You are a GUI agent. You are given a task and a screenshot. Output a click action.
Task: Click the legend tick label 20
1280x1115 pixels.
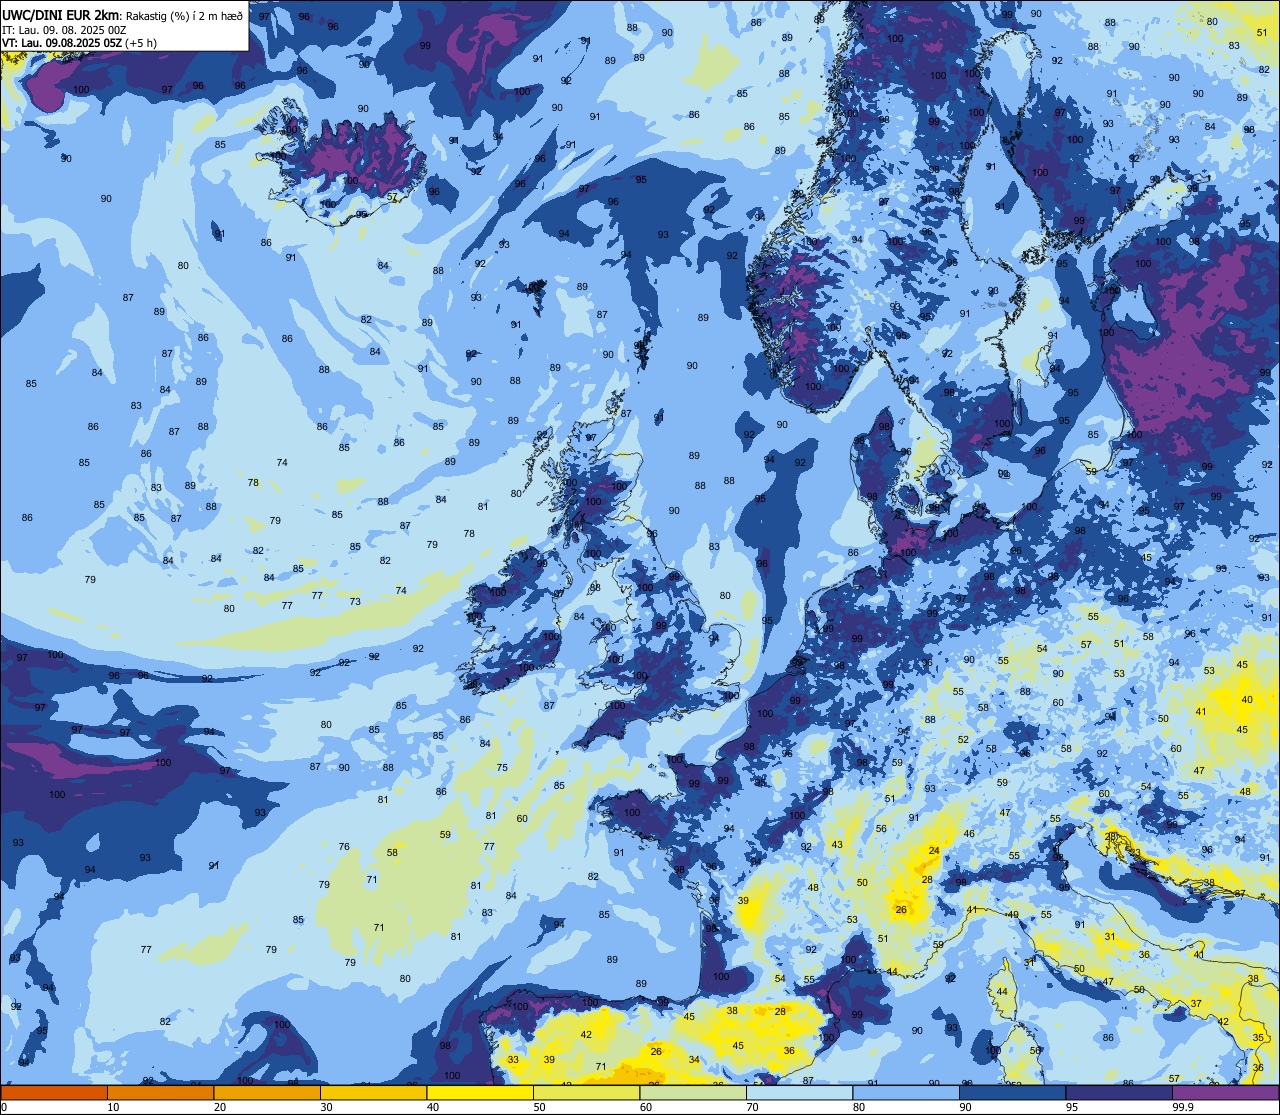point(220,1107)
